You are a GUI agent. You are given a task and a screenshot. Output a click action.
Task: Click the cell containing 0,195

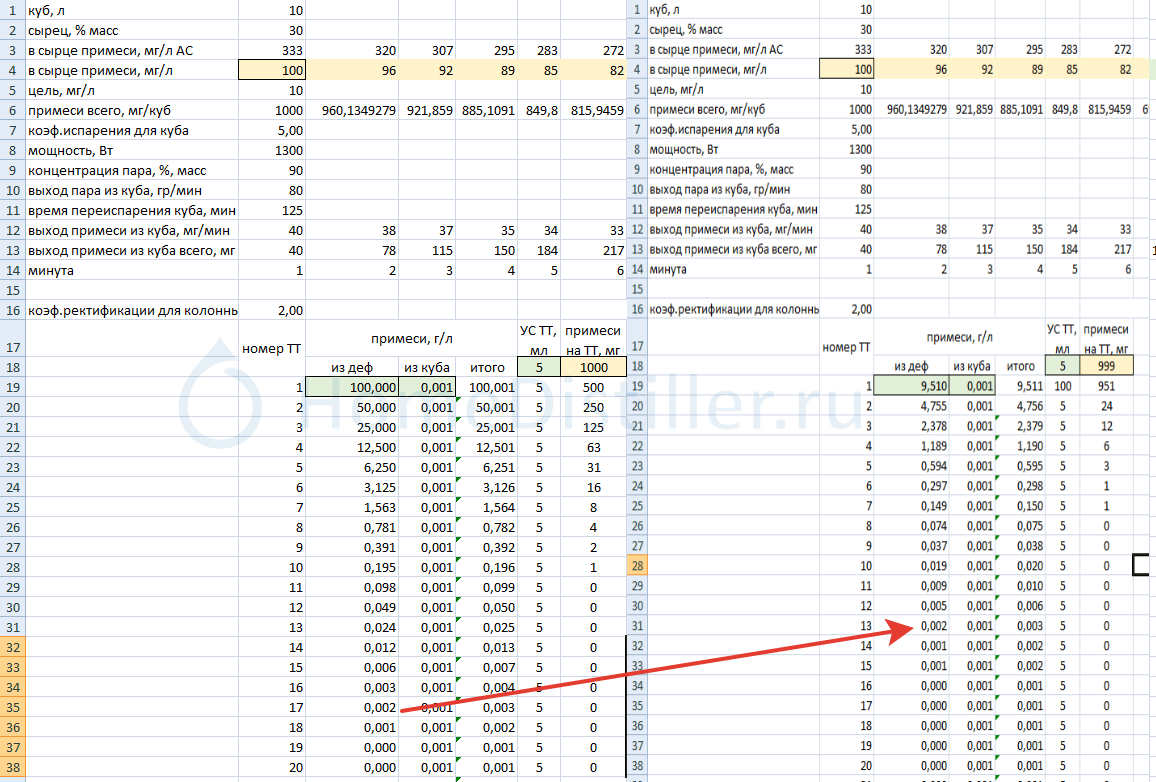[x=352, y=567]
